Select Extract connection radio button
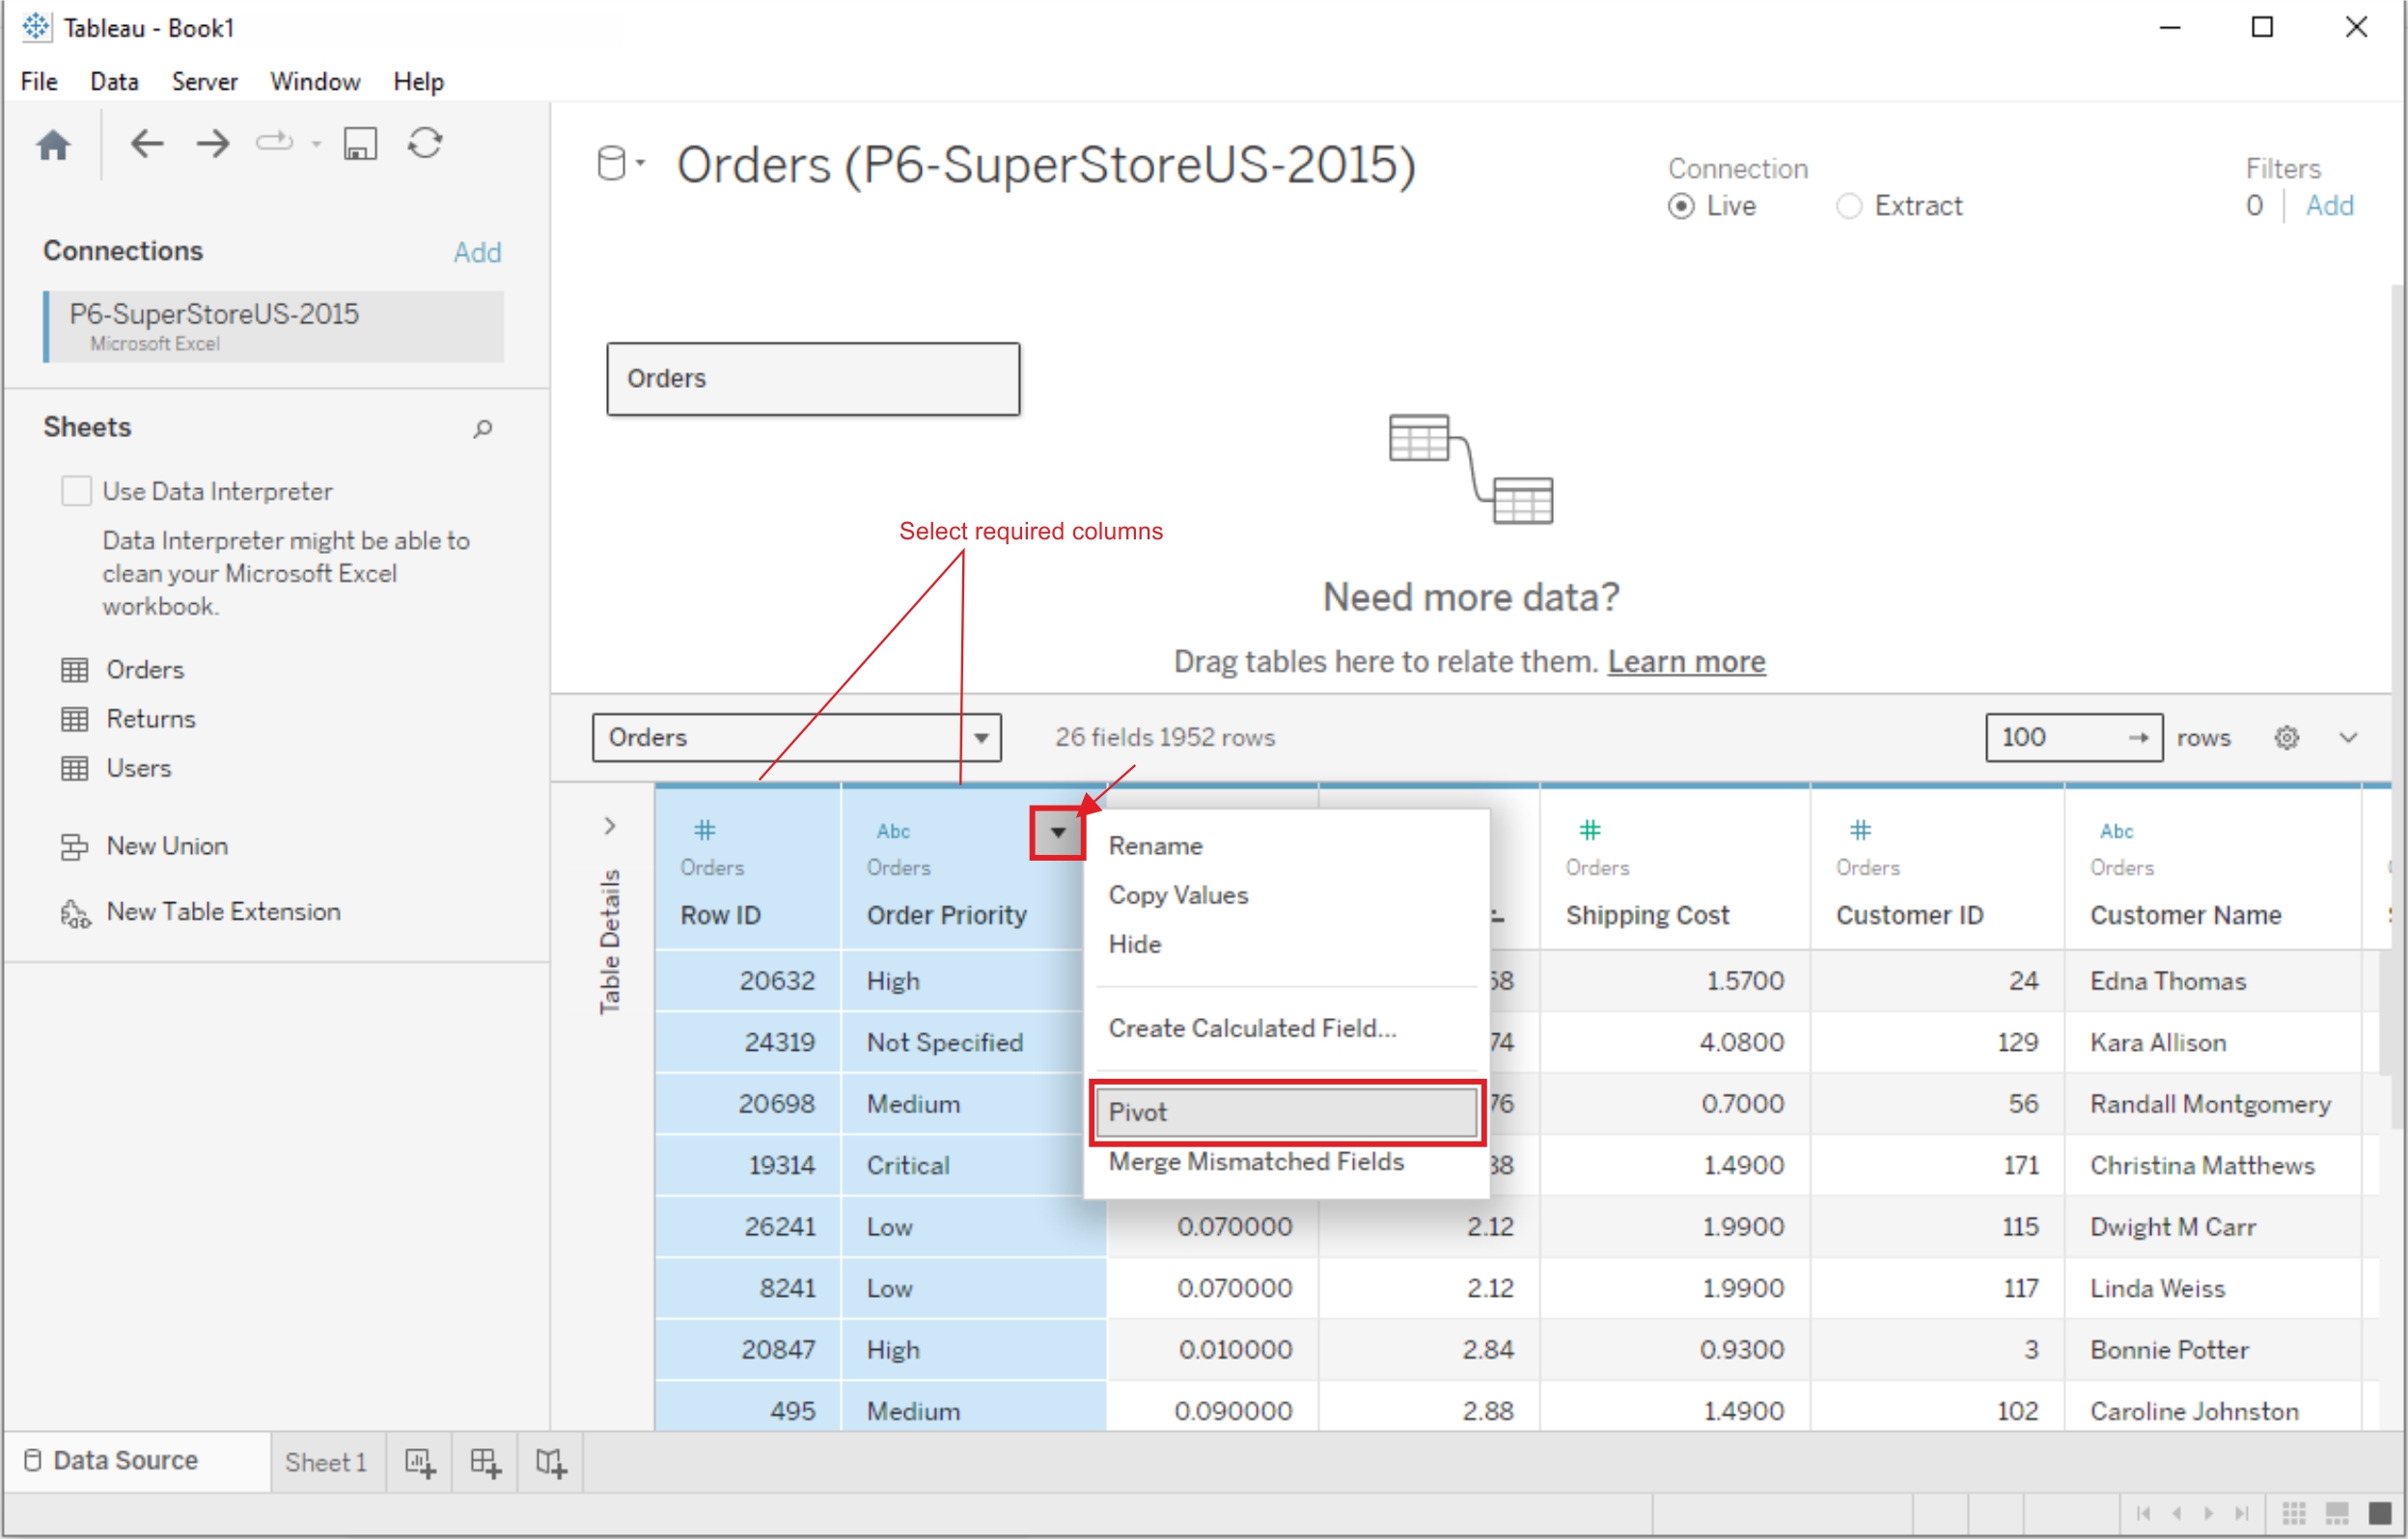Image resolution: width=2408 pixels, height=1539 pixels. coord(1850,207)
